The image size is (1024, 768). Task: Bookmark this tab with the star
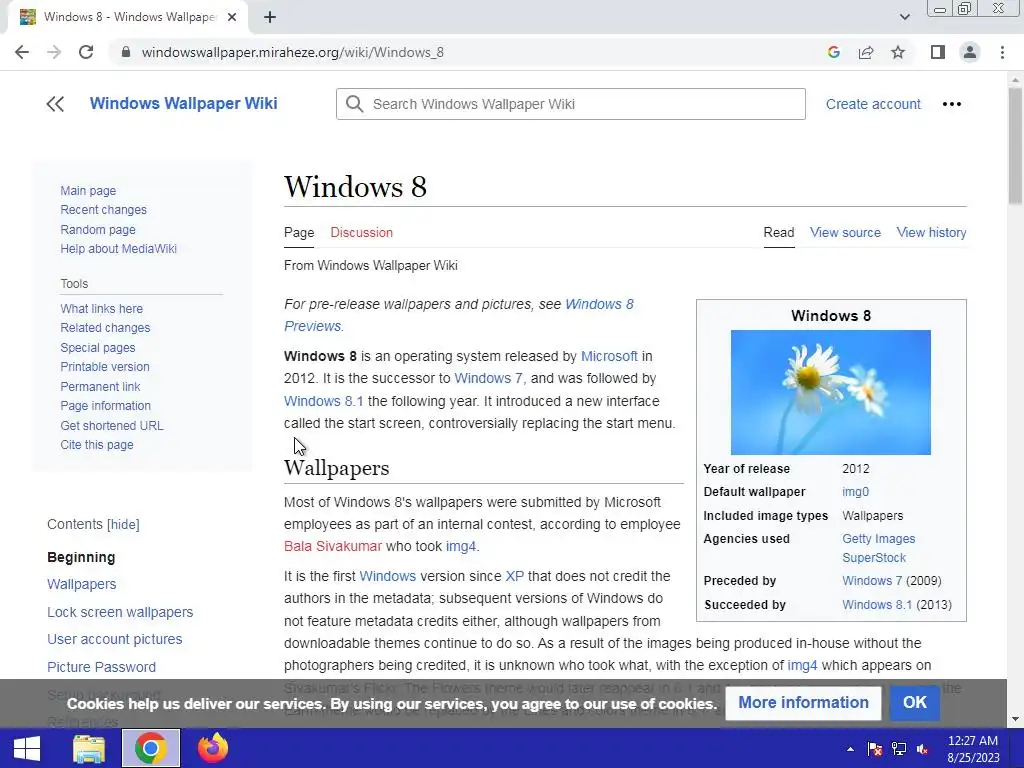898,52
